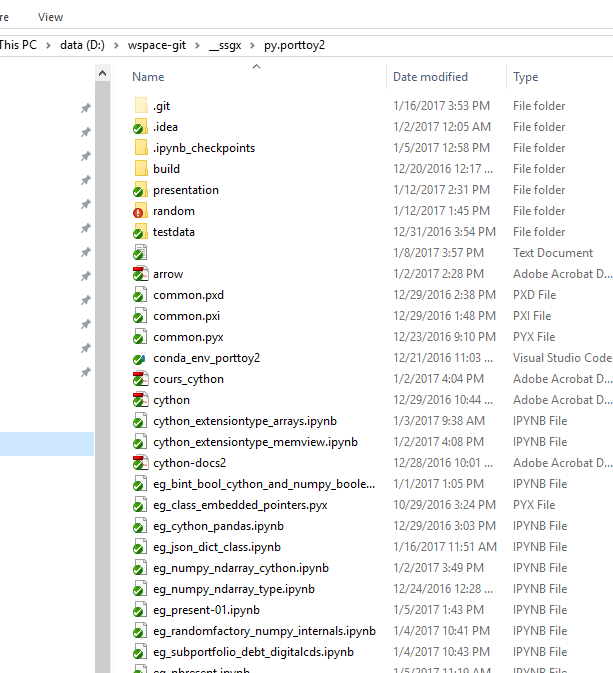The width and height of the screenshot is (613, 673).
Task: Click the 'PXD File' type cell
Action: click(534, 295)
